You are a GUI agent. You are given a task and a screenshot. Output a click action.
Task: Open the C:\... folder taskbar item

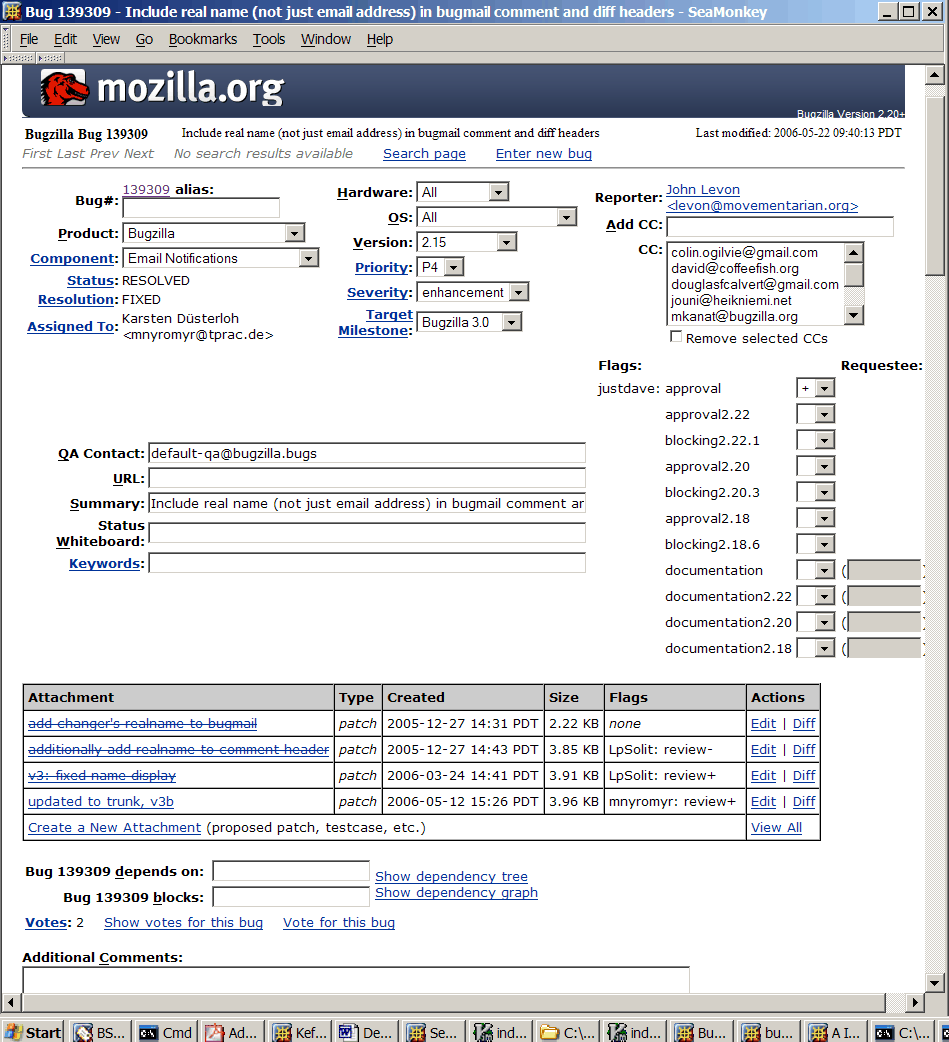point(568,1032)
